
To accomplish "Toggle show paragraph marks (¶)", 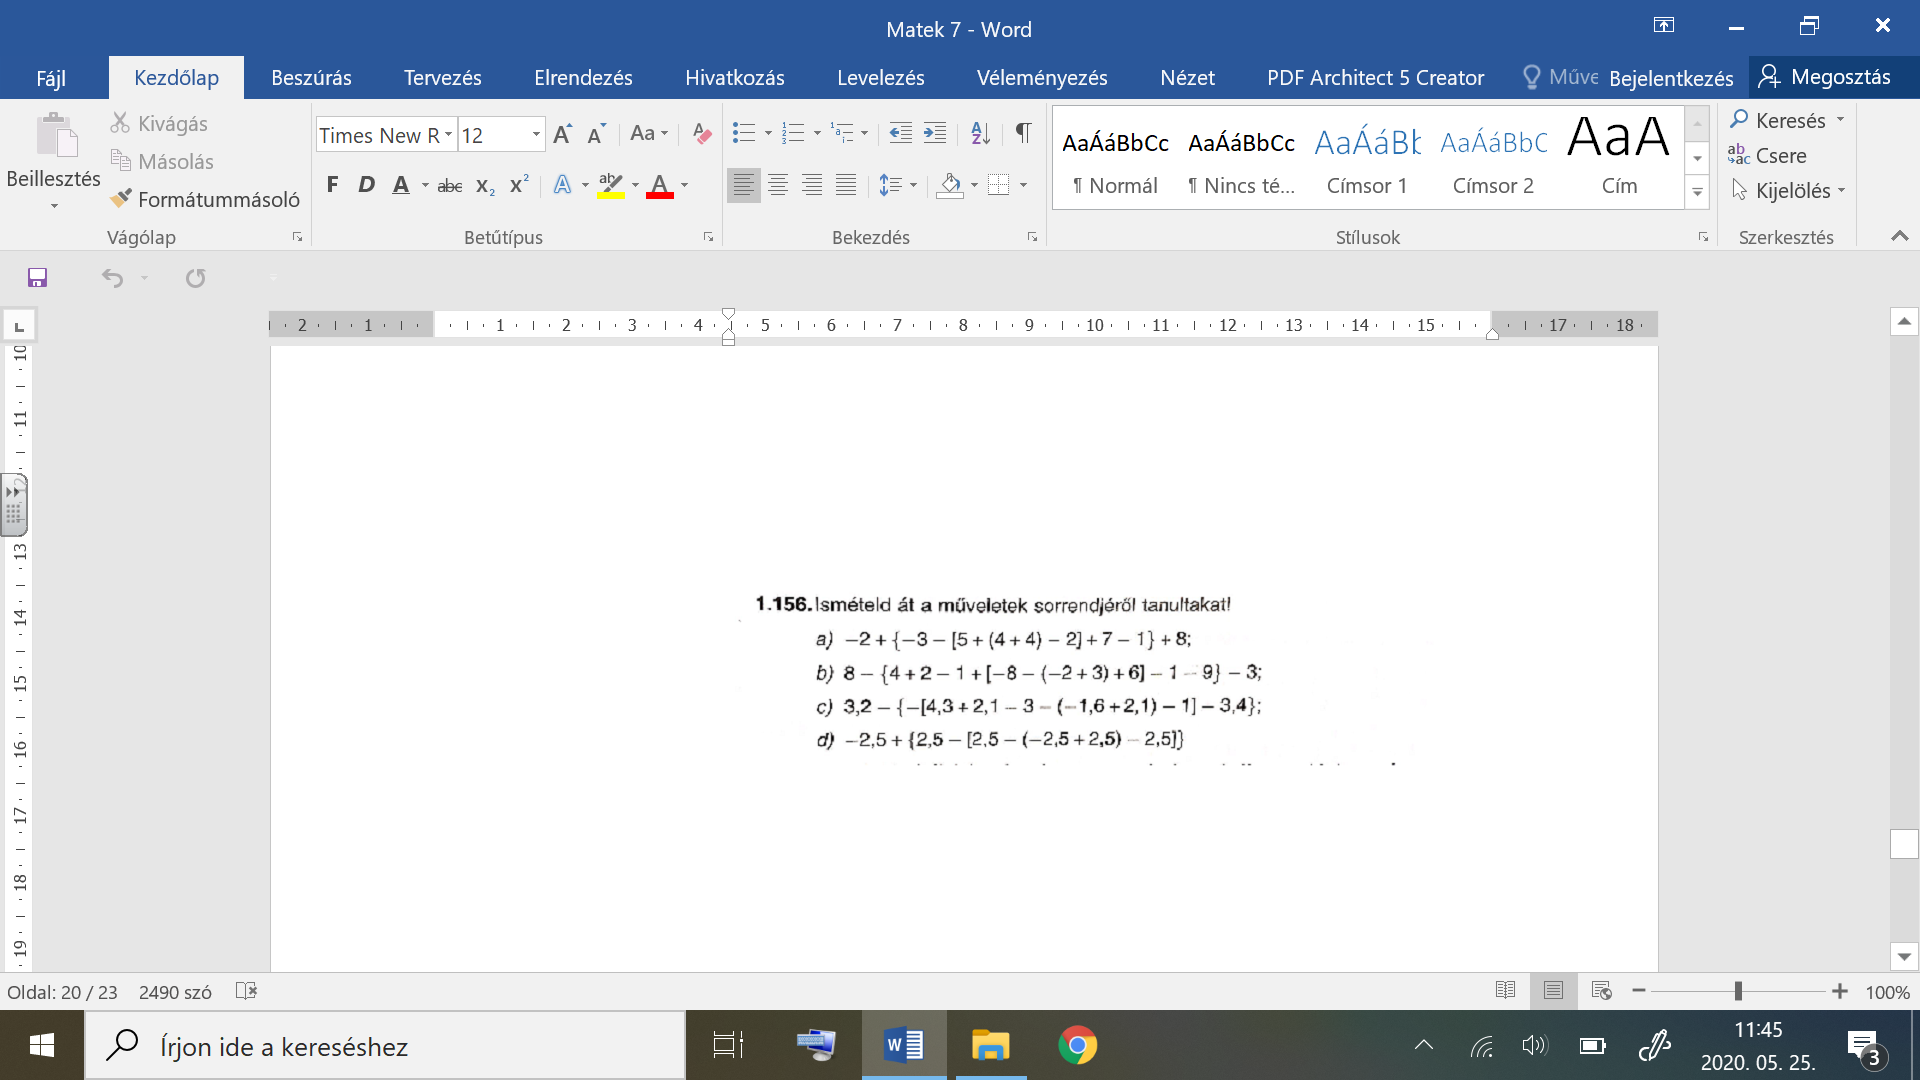I will [1023, 133].
